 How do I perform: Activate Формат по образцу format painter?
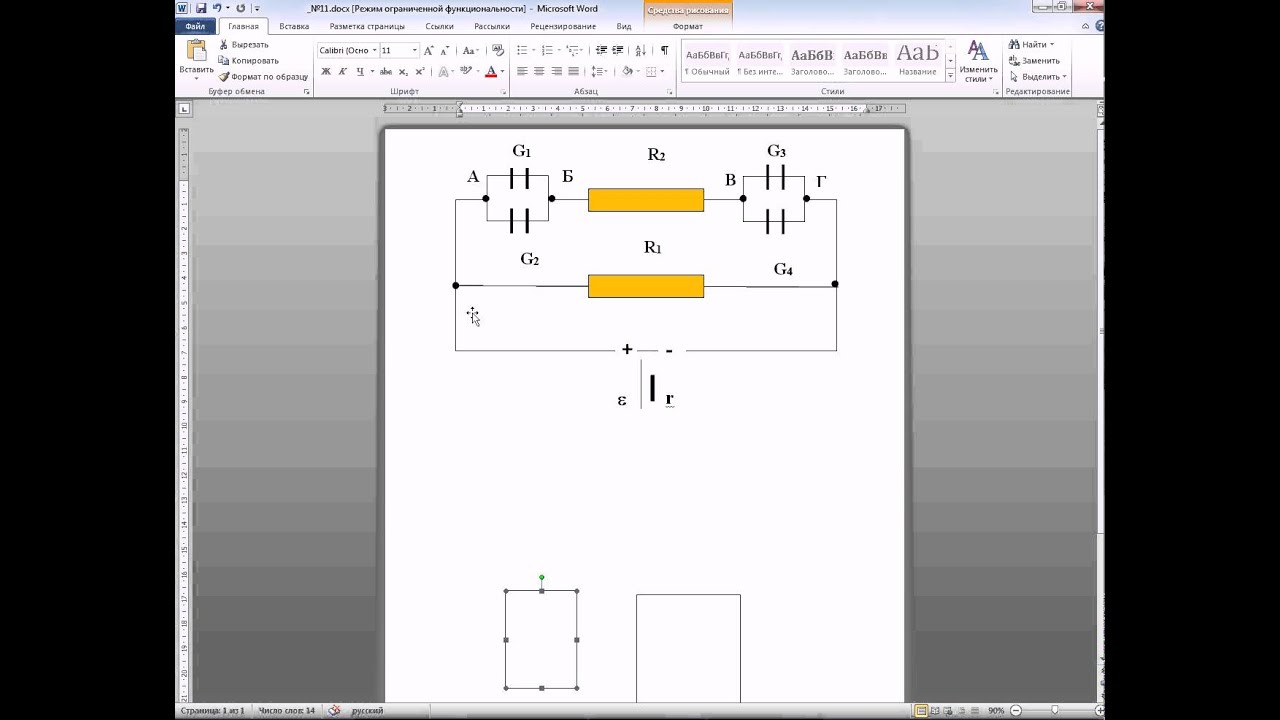(x=263, y=76)
